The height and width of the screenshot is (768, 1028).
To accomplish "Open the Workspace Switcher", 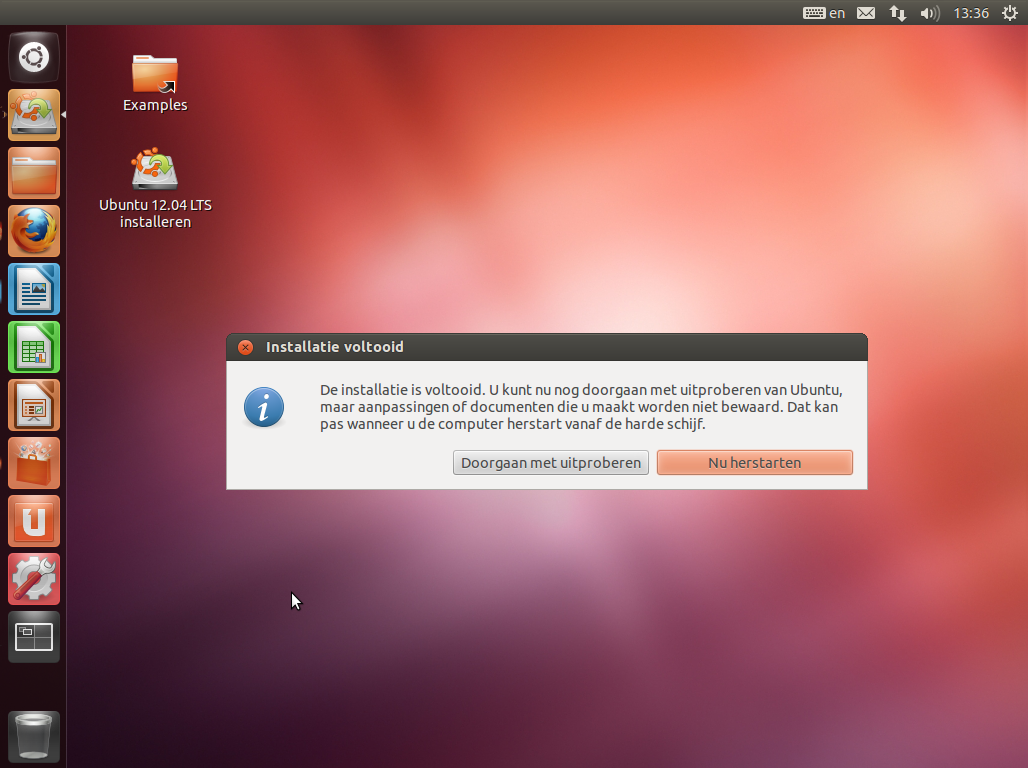I will pos(34,637).
